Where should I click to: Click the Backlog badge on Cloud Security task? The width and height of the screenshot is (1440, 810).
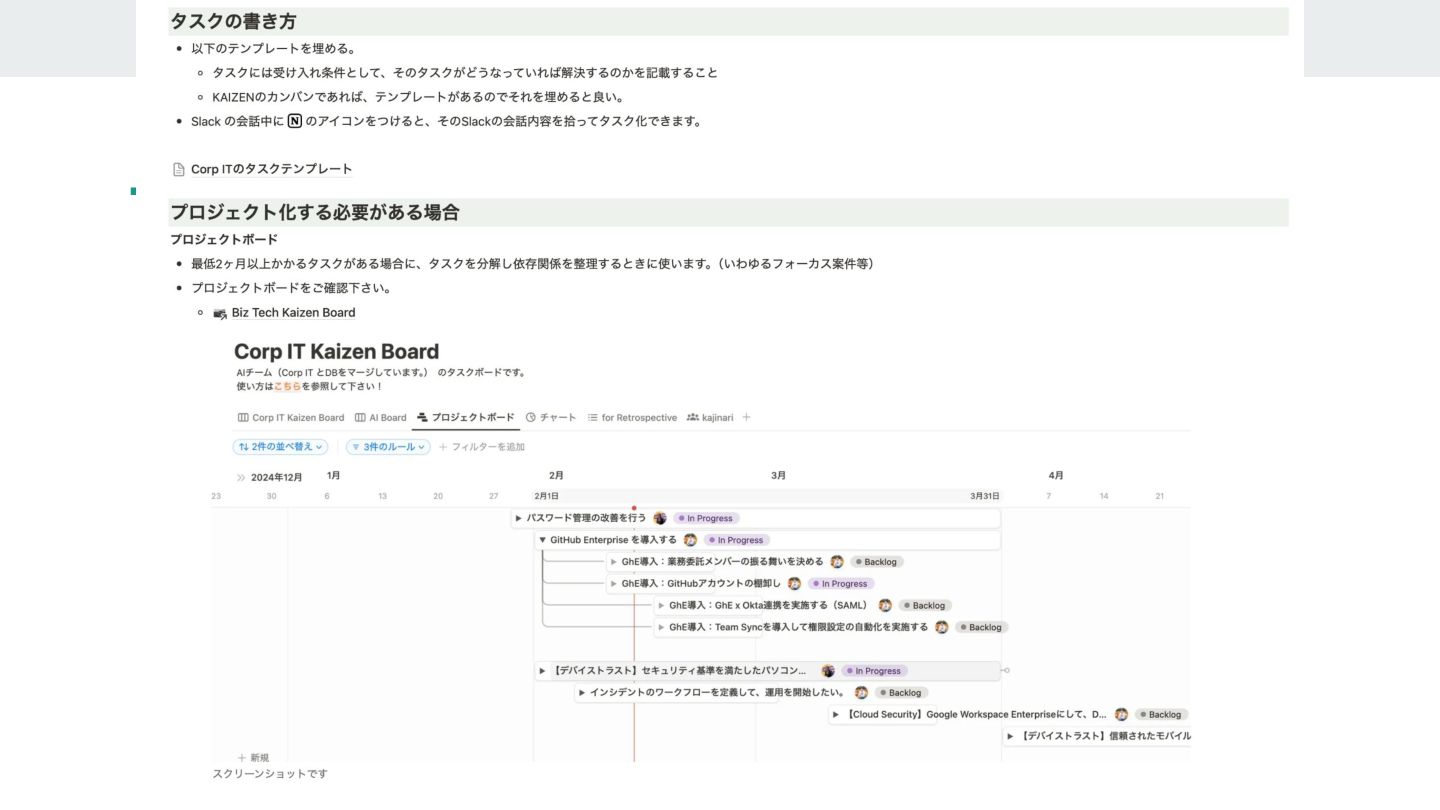click(1161, 714)
